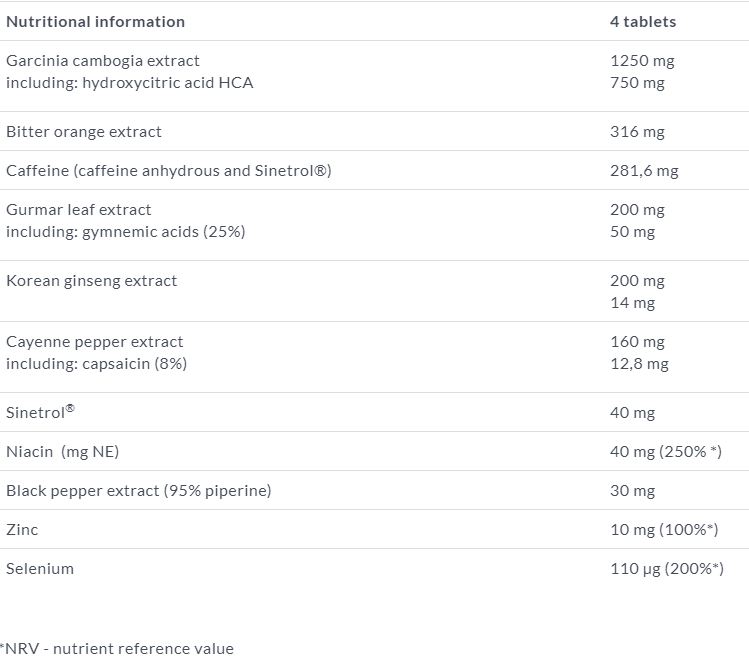Image resolution: width=749 pixels, height=656 pixels.
Task: Click the 'Gurmar leaf extract' label
Action: coord(79,209)
